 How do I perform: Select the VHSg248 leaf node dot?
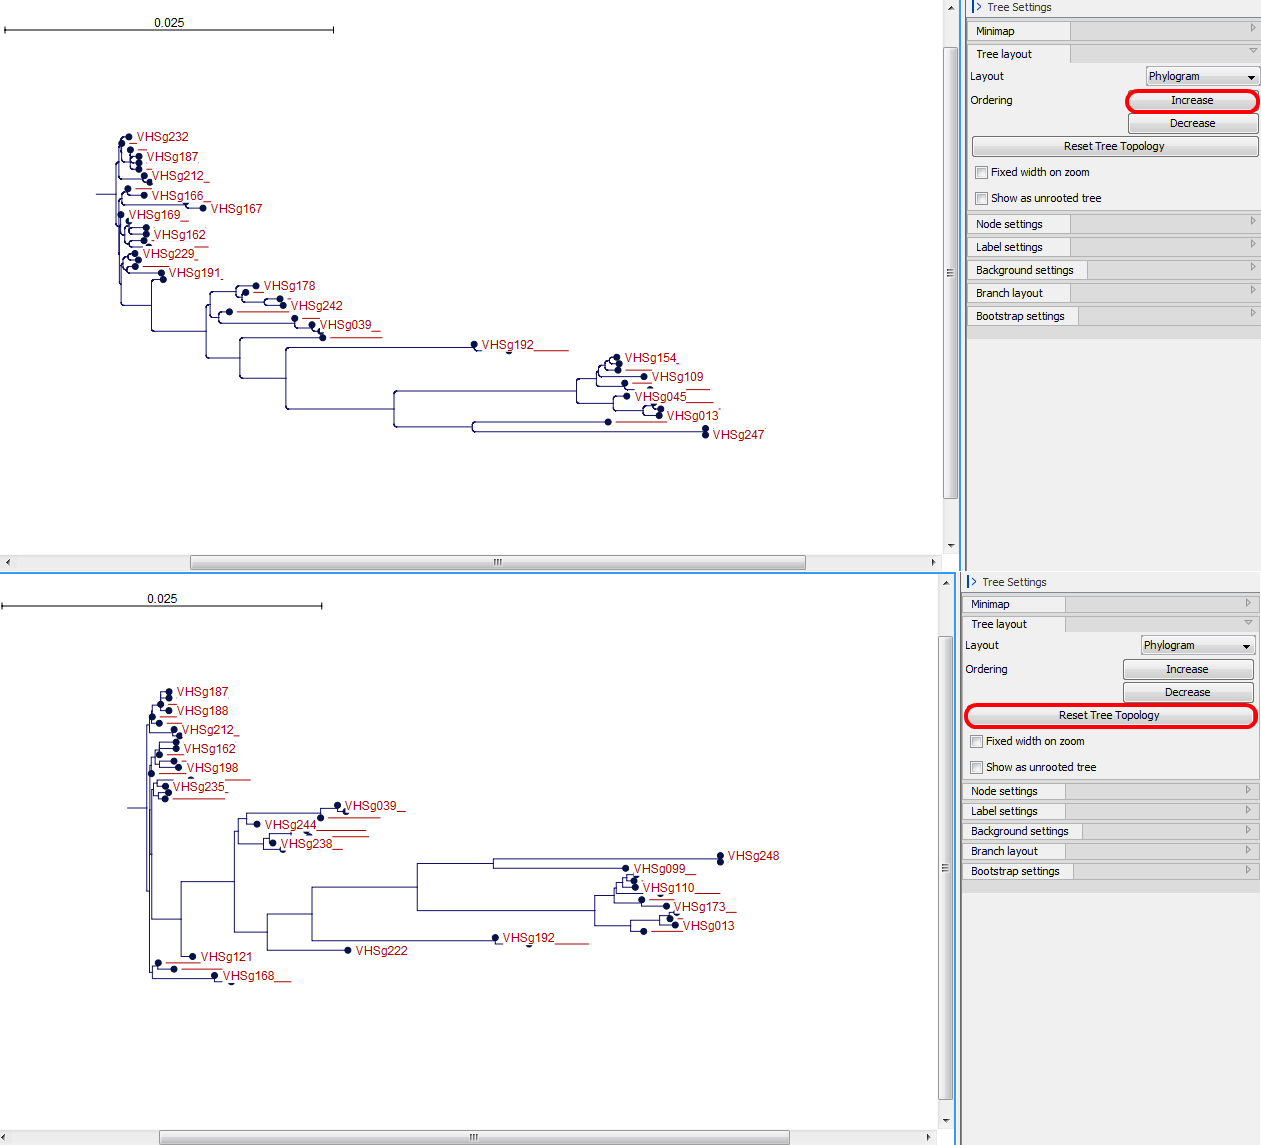tap(718, 856)
